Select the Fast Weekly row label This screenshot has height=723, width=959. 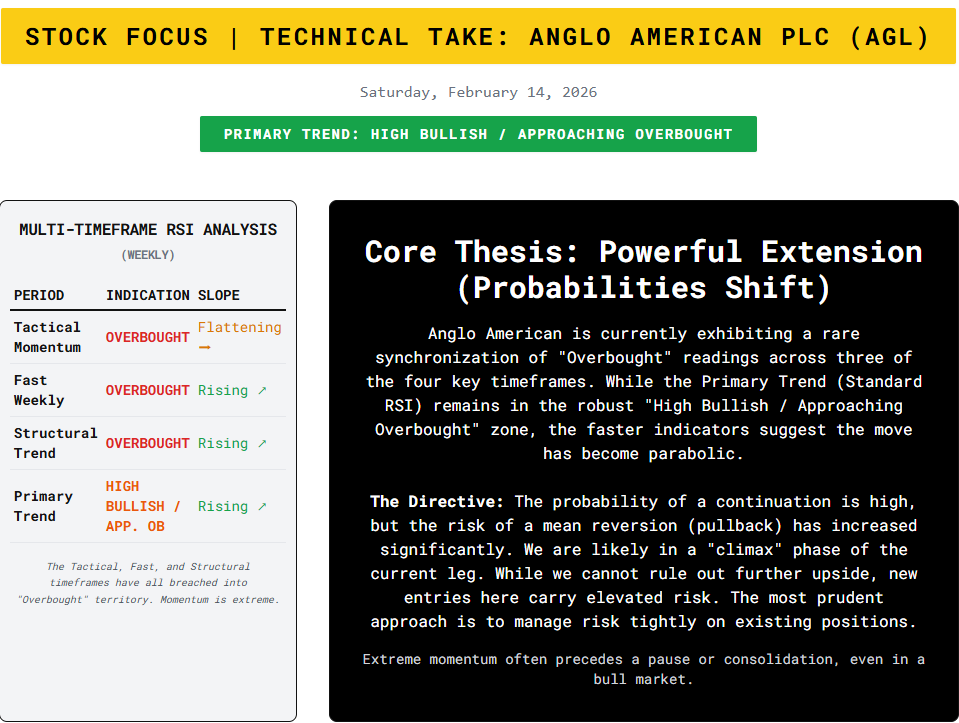coord(39,390)
